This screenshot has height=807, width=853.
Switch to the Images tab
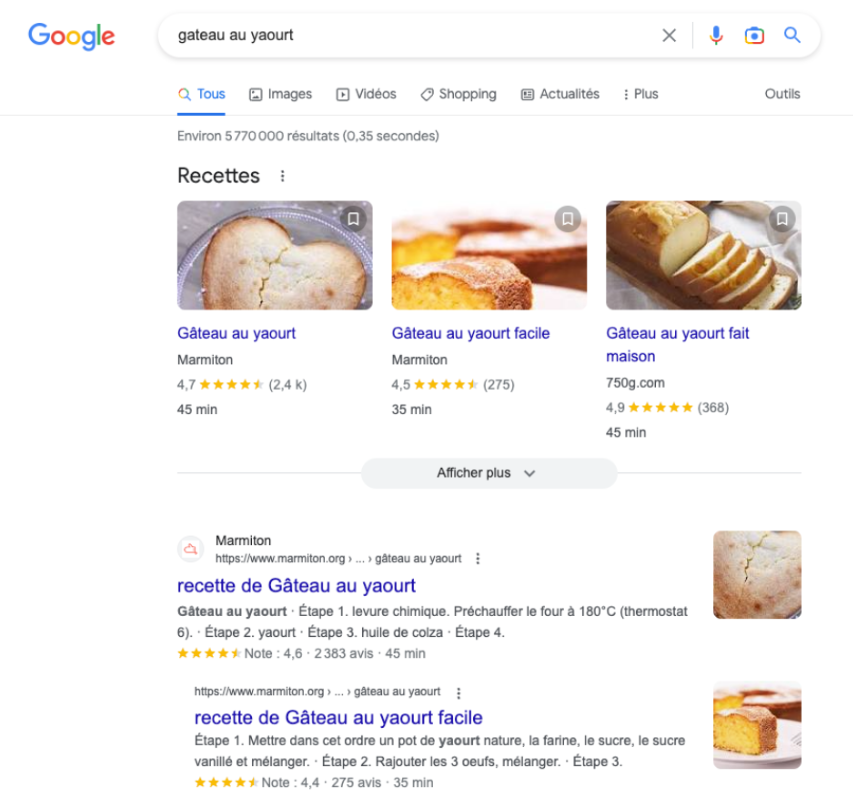tap(281, 93)
